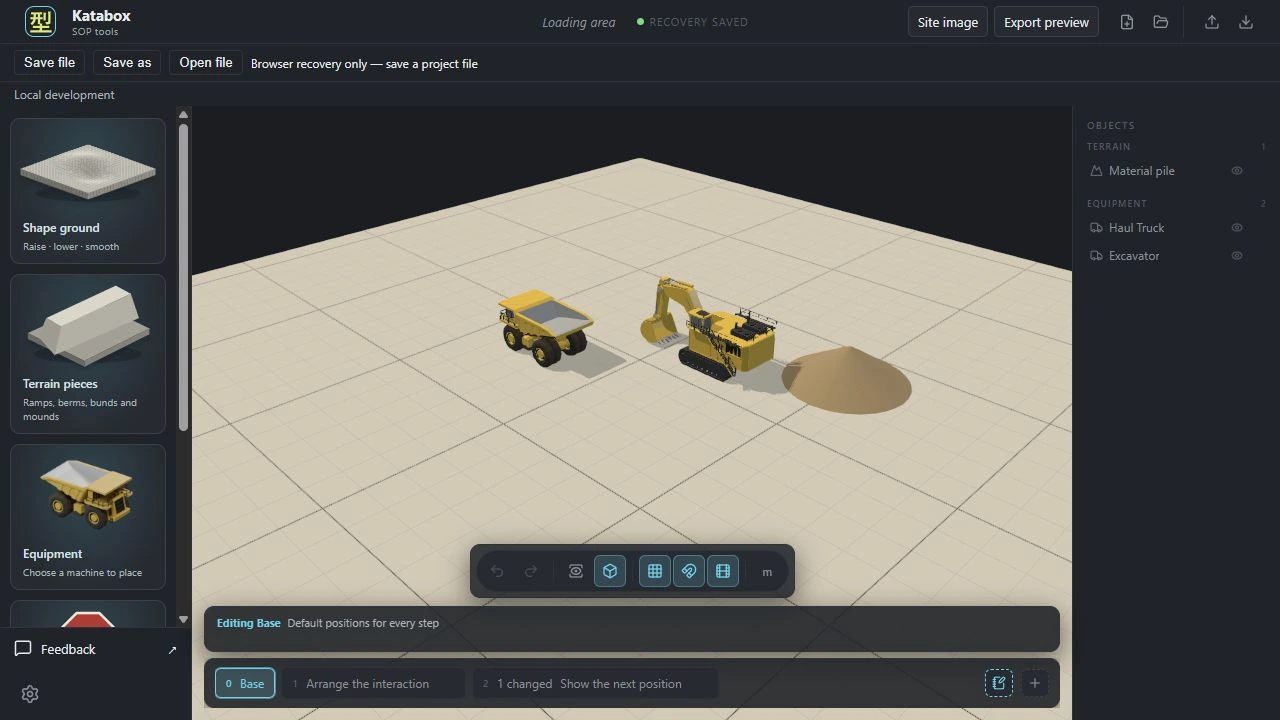Select the Base step tab

point(245,683)
